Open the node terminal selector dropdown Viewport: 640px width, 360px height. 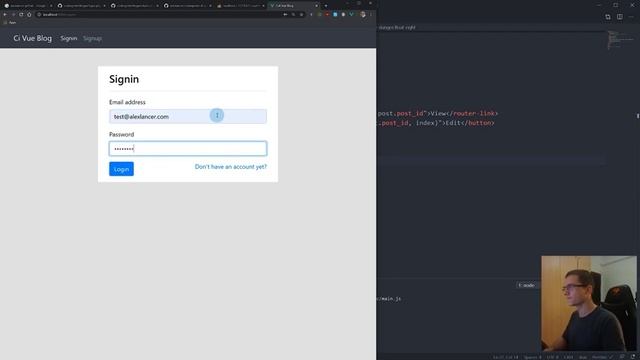pos(527,285)
